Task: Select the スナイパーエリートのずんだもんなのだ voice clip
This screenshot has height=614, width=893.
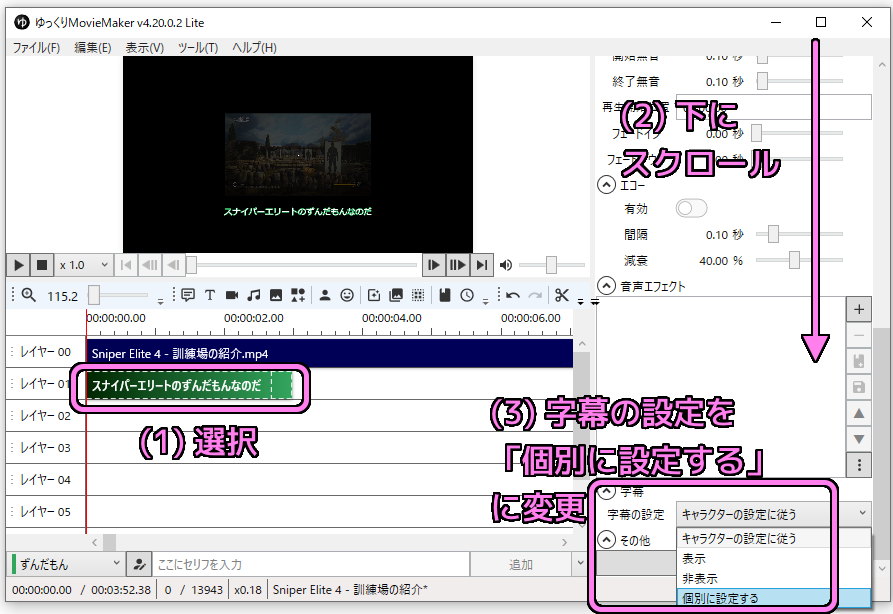Action: (x=189, y=386)
